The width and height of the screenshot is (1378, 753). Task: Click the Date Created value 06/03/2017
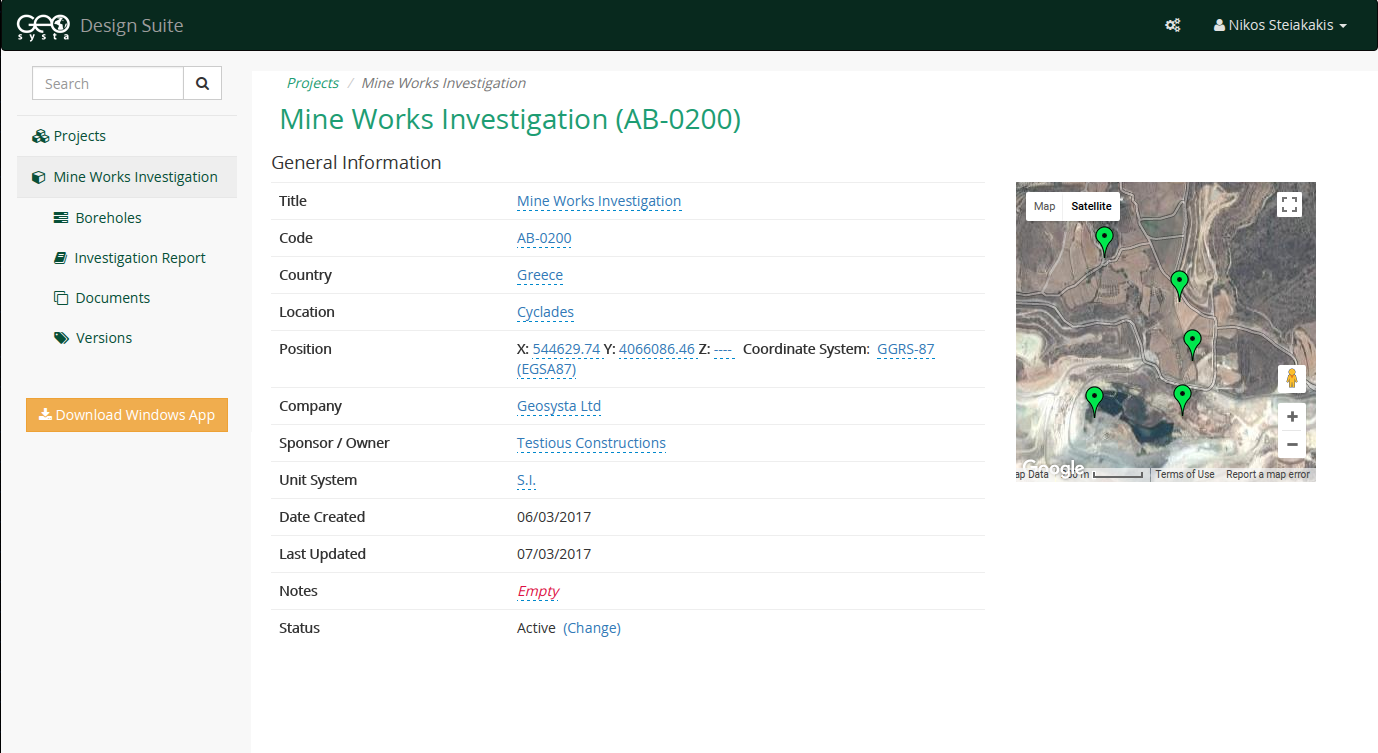pyautogui.click(x=554, y=517)
